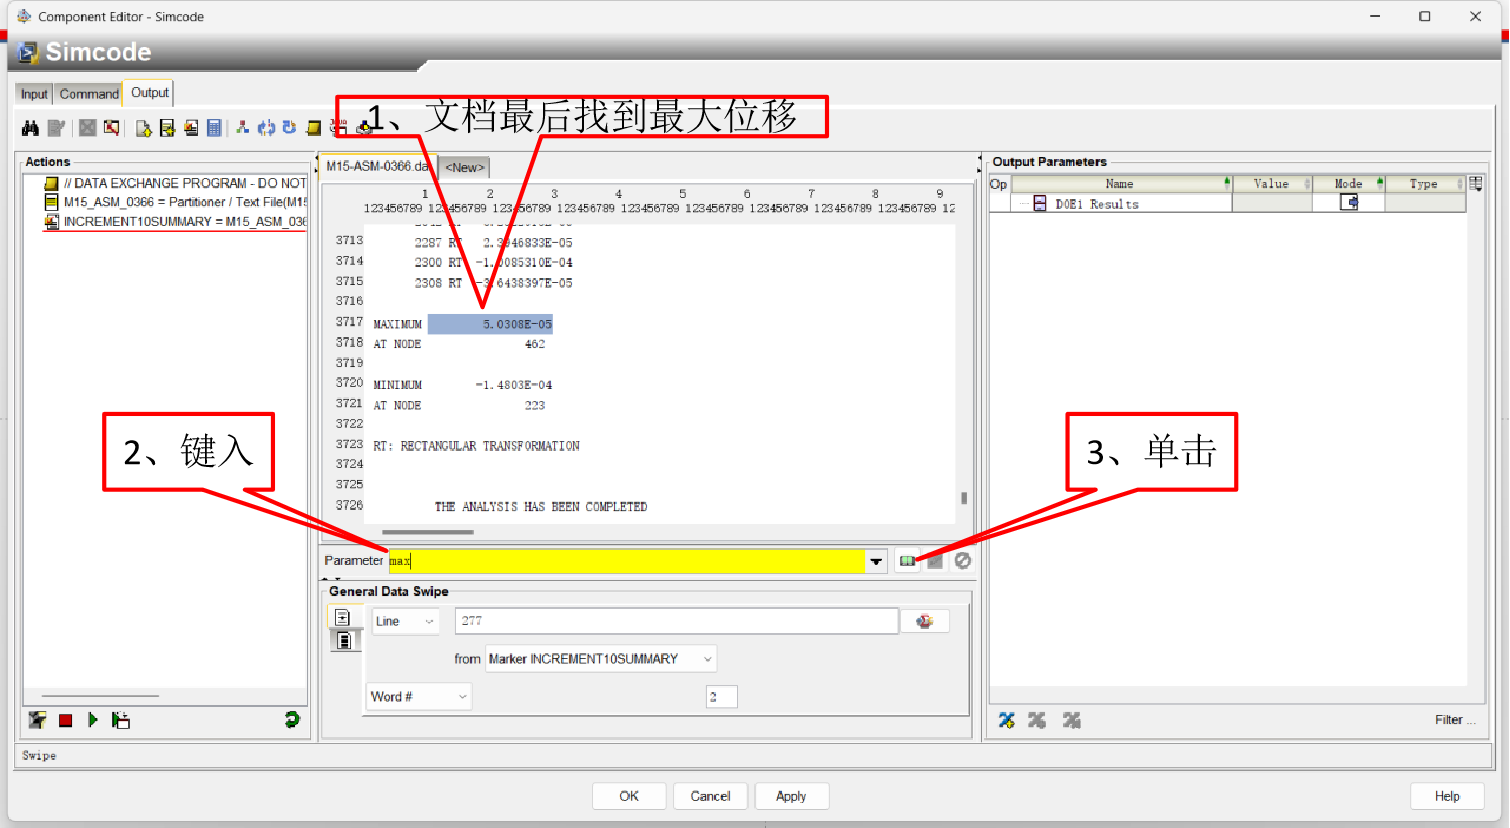Image resolution: width=1510 pixels, height=828 pixels.
Task: Click the Apply button
Action: (x=791, y=796)
